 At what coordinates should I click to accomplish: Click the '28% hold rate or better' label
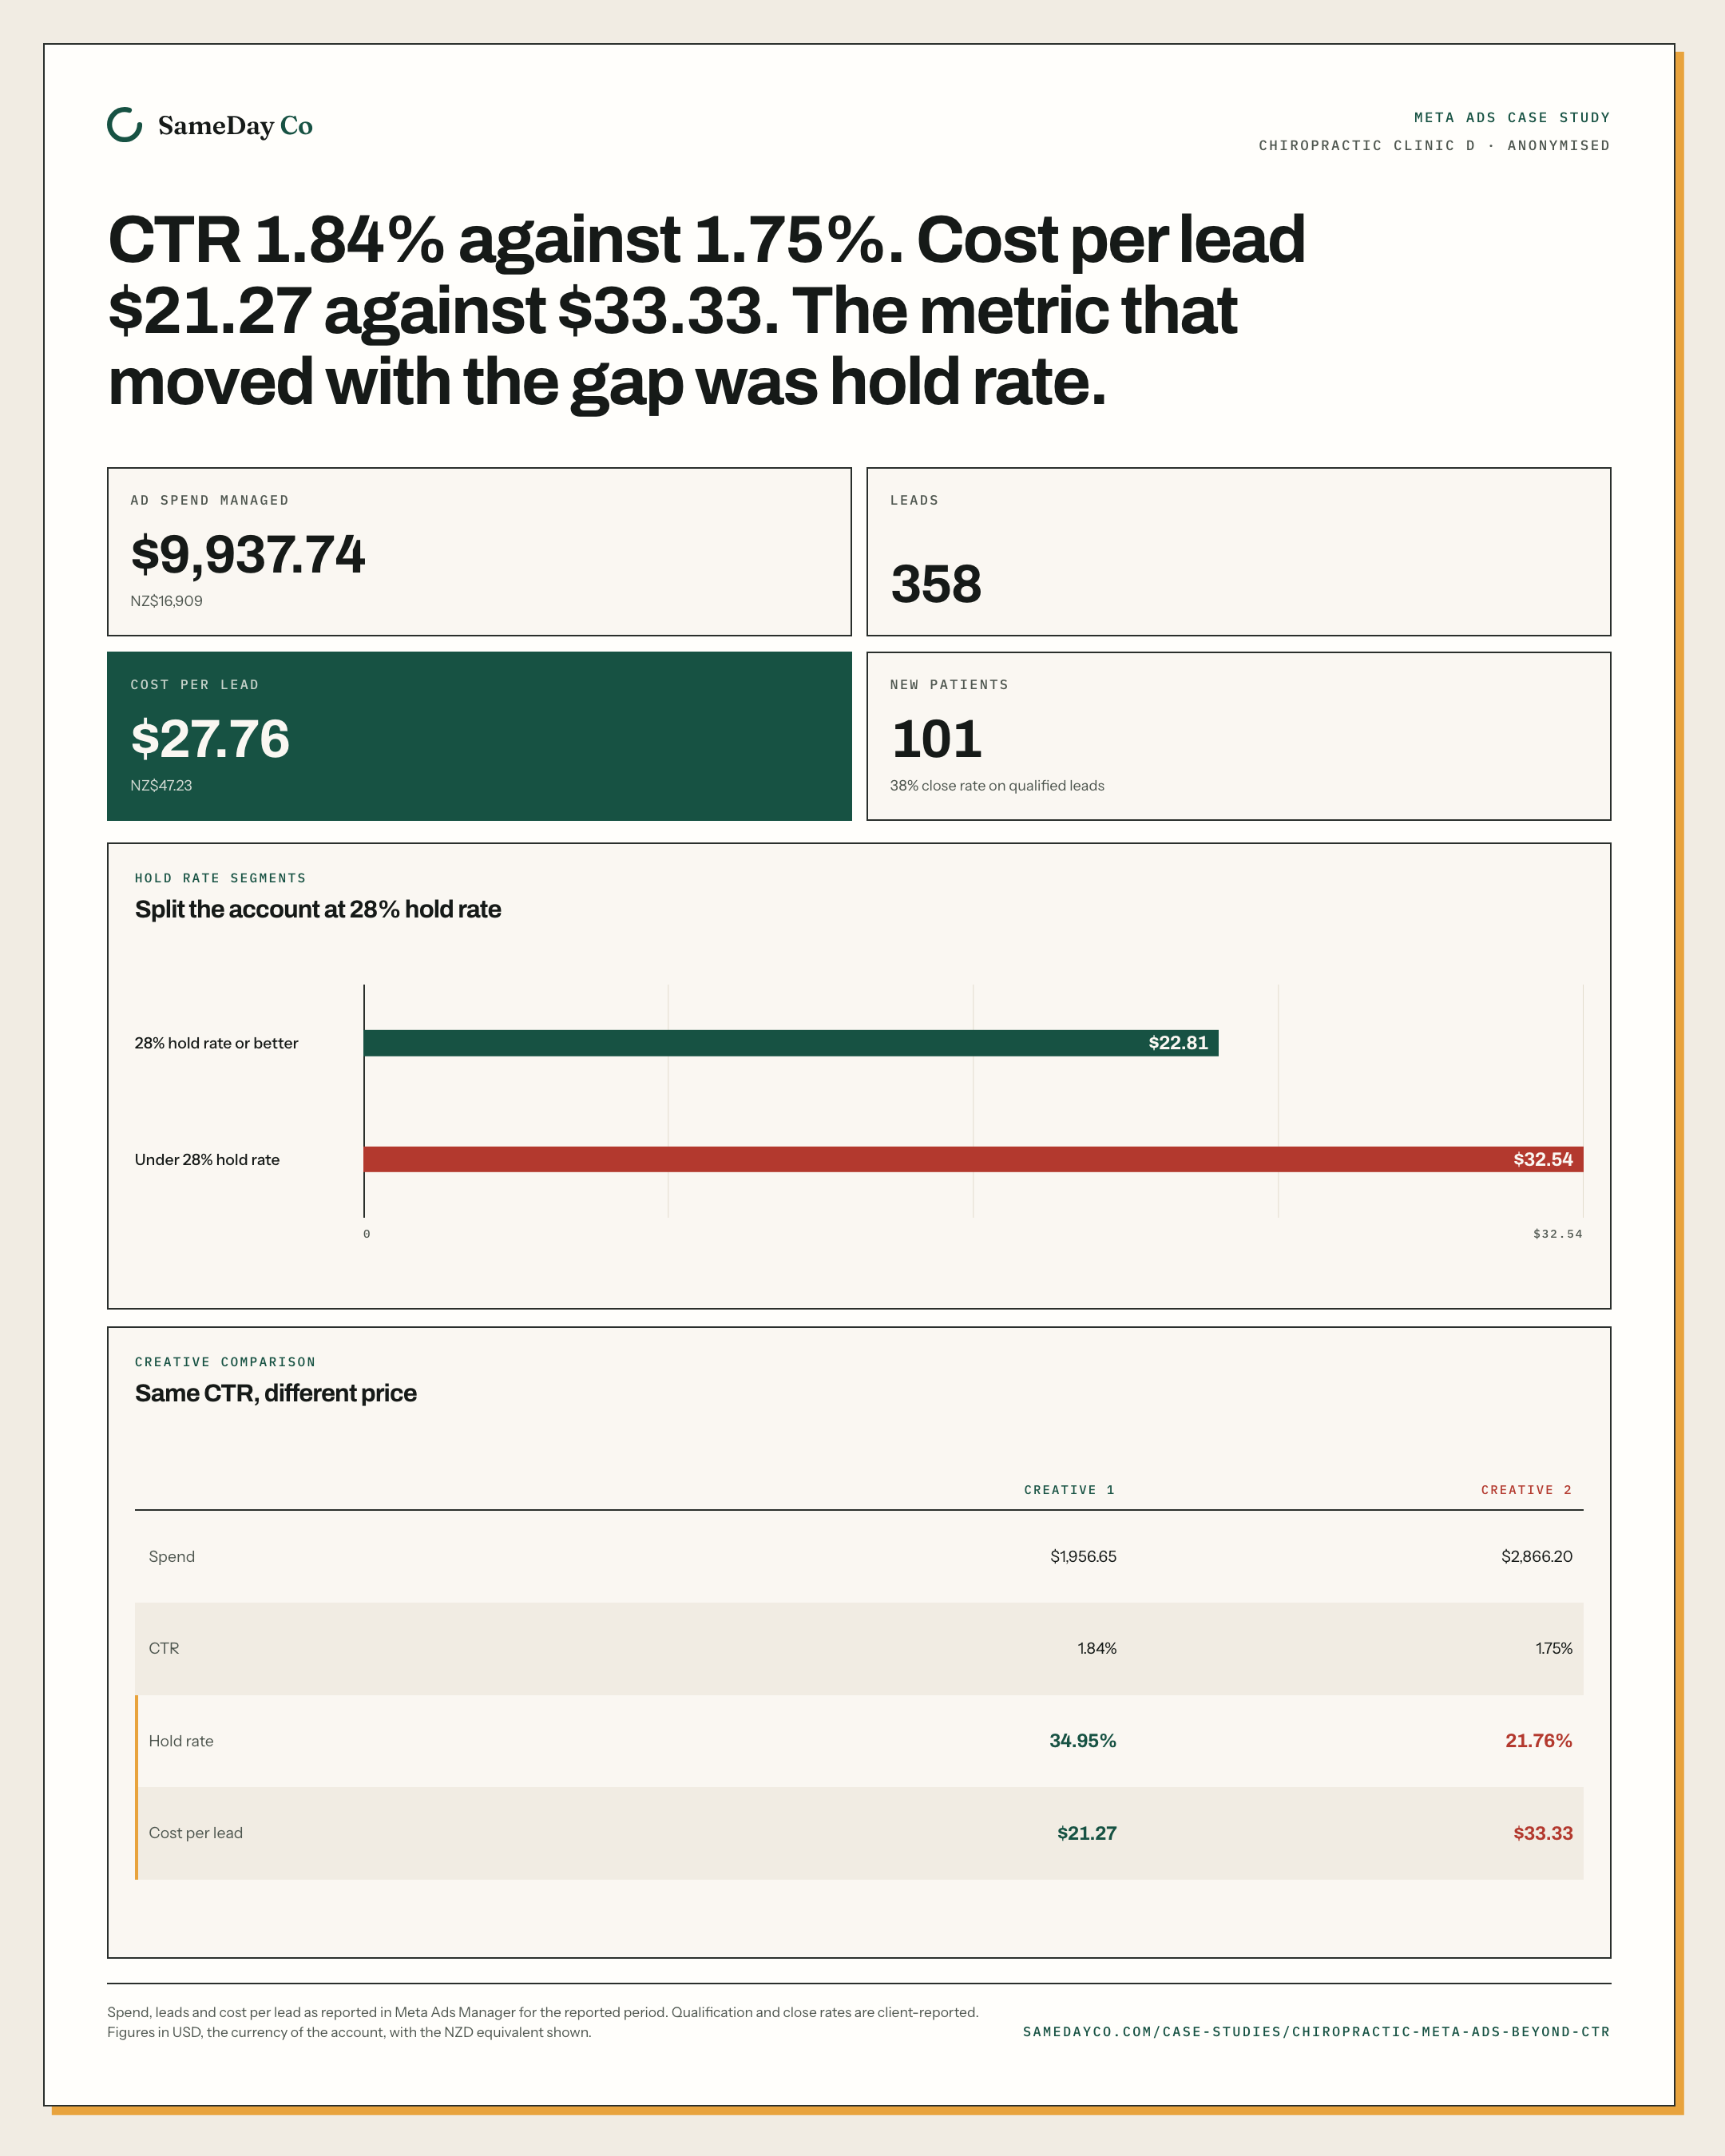tap(216, 1043)
